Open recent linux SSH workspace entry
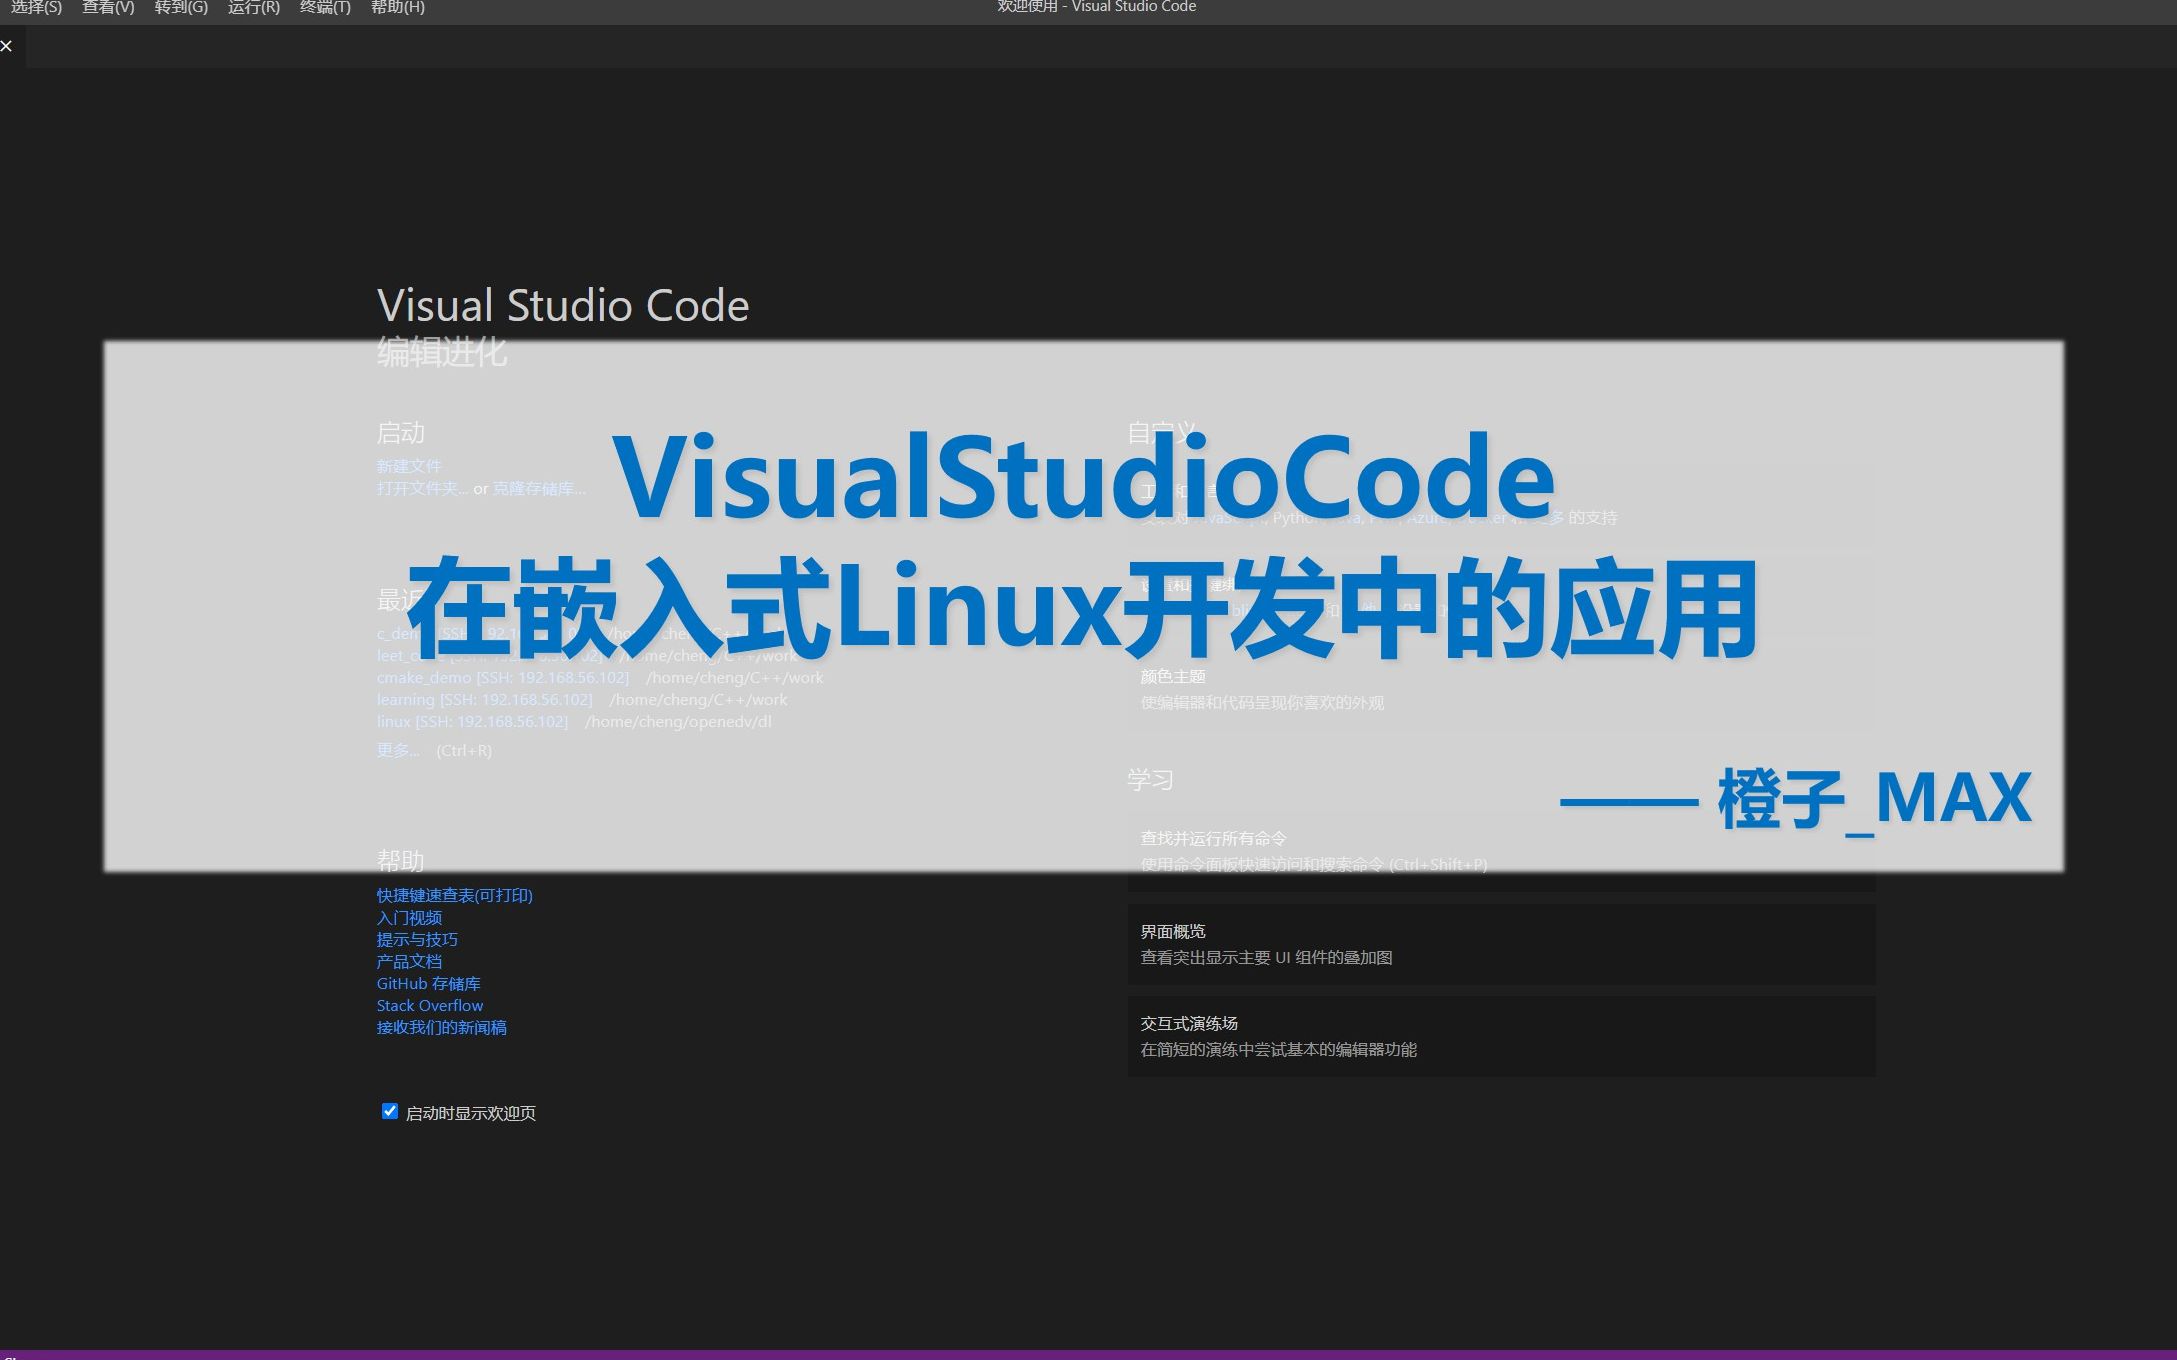The image size is (2177, 1360). coord(393,721)
